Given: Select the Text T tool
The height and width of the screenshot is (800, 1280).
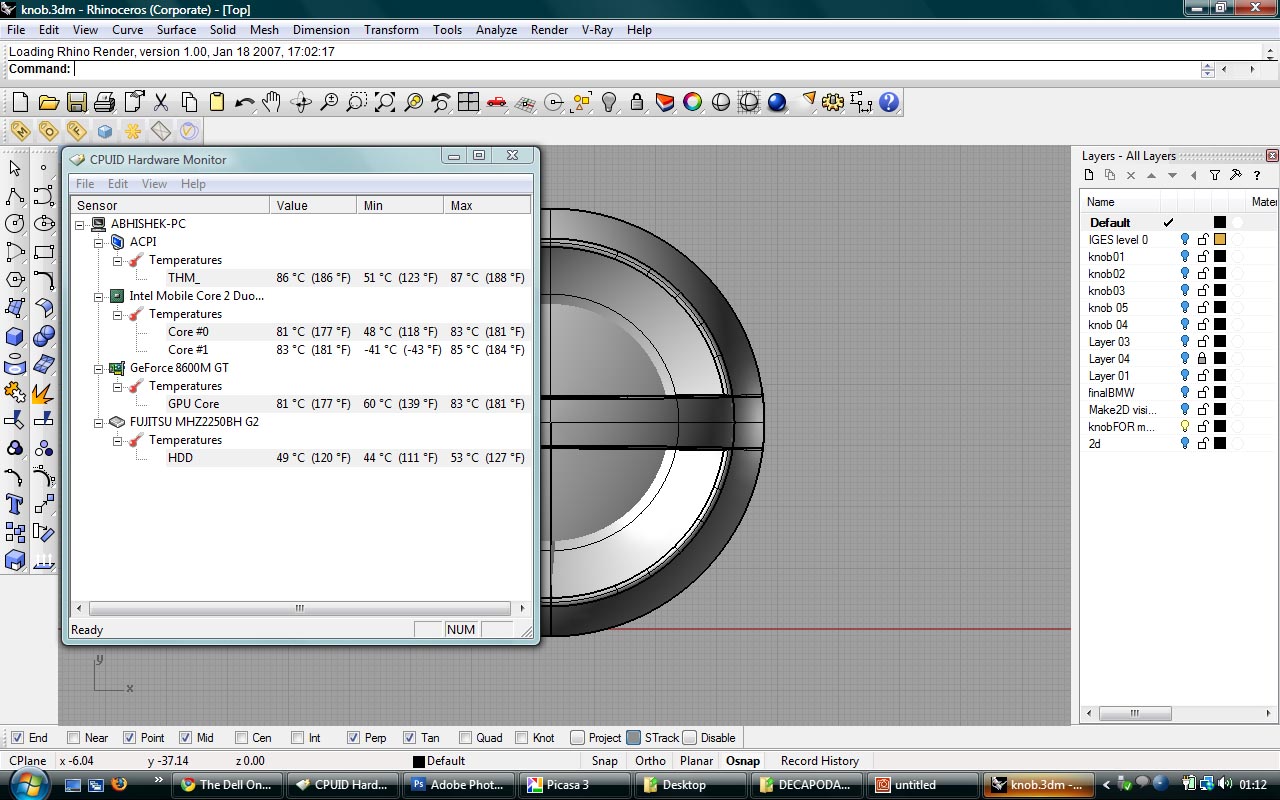Looking at the screenshot, I should 15,504.
